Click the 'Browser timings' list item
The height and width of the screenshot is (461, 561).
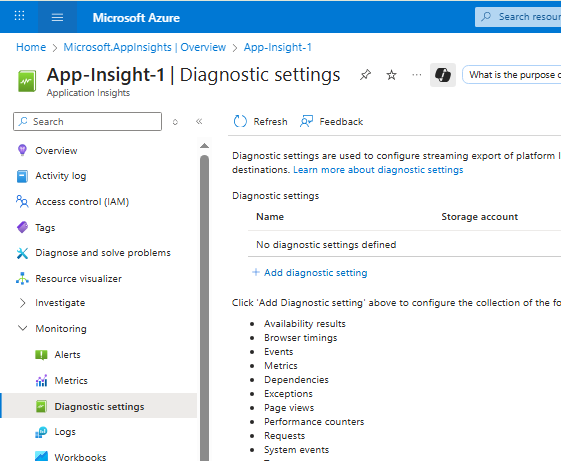coord(301,338)
